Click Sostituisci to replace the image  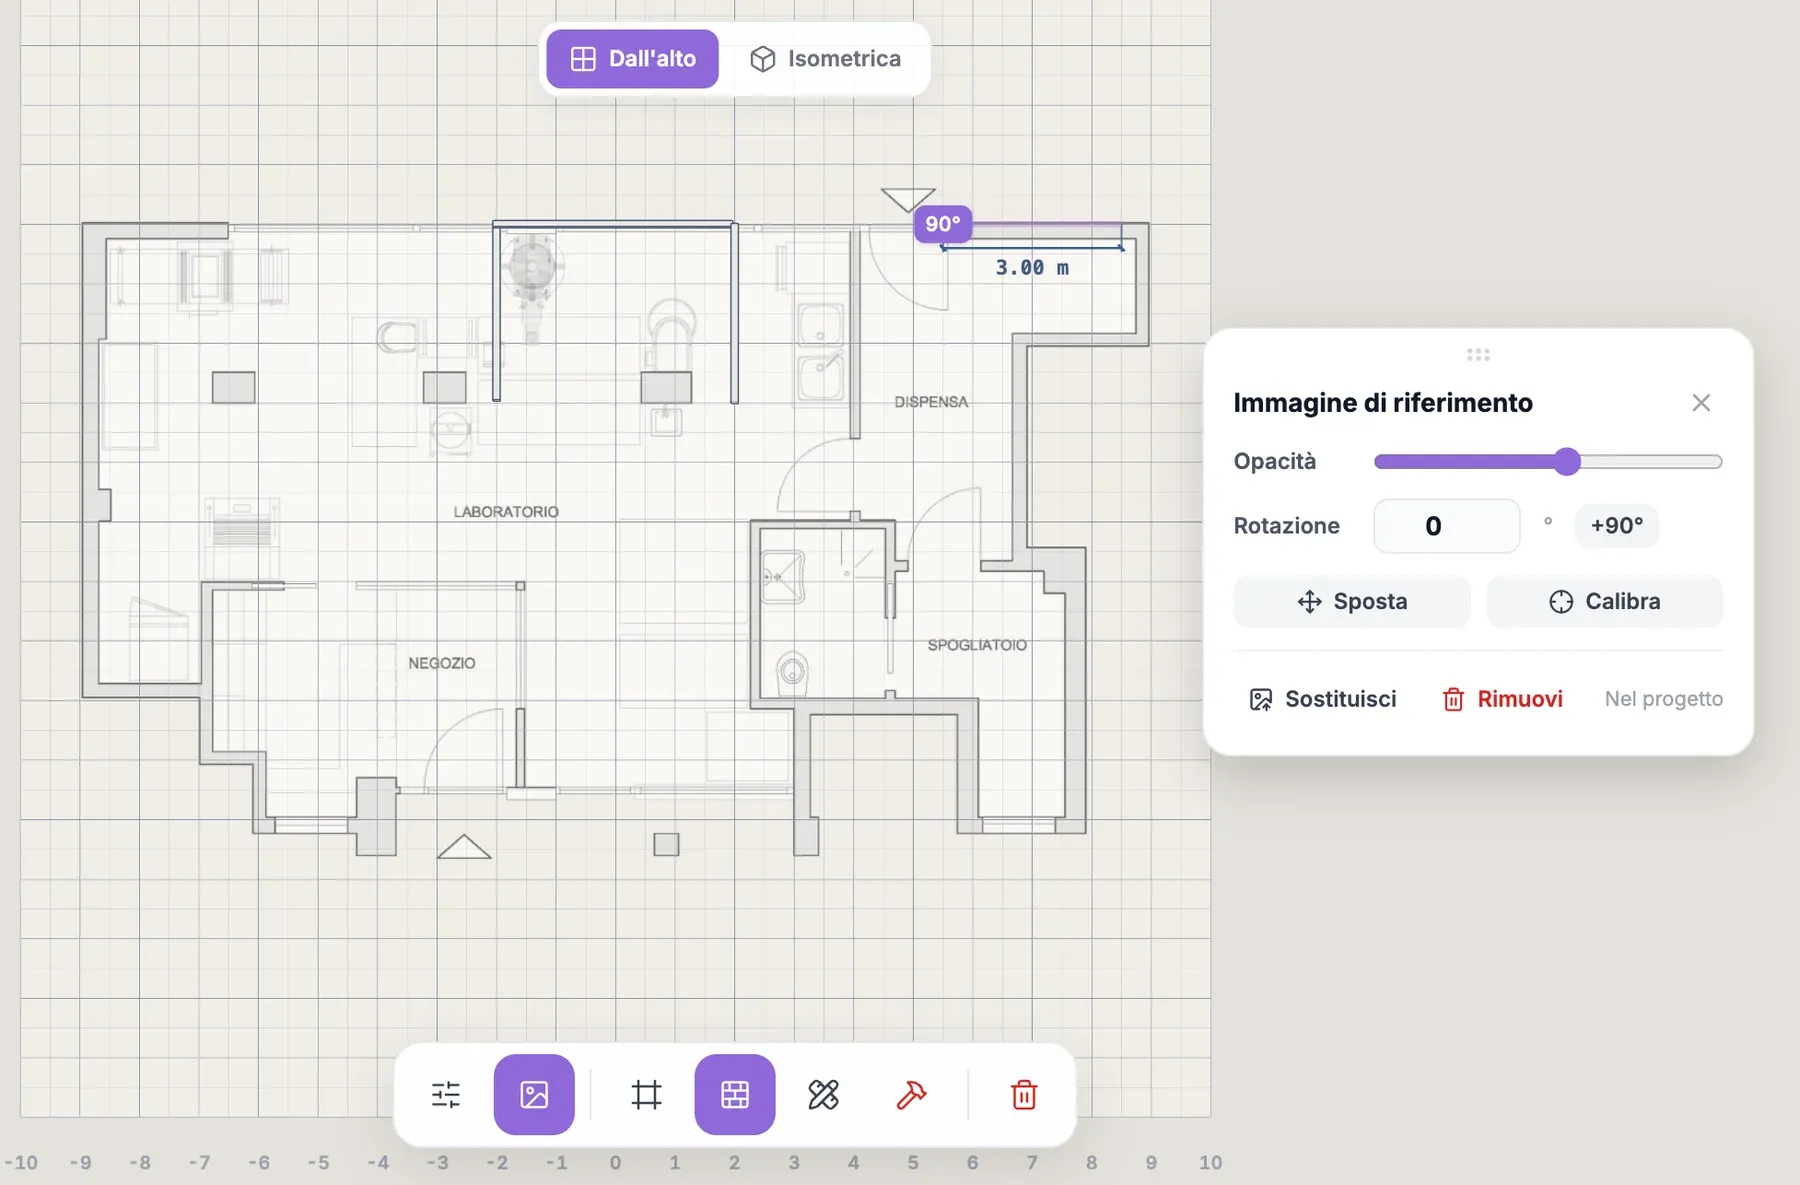[x=1323, y=699]
